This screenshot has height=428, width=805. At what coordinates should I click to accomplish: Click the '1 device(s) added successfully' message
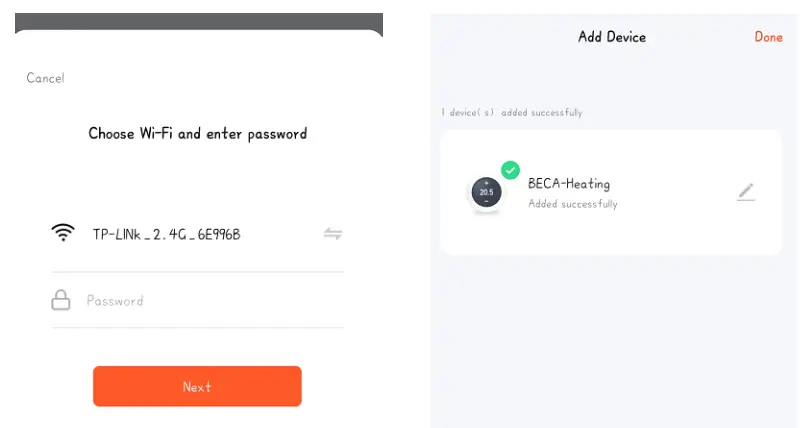click(x=512, y=113)
